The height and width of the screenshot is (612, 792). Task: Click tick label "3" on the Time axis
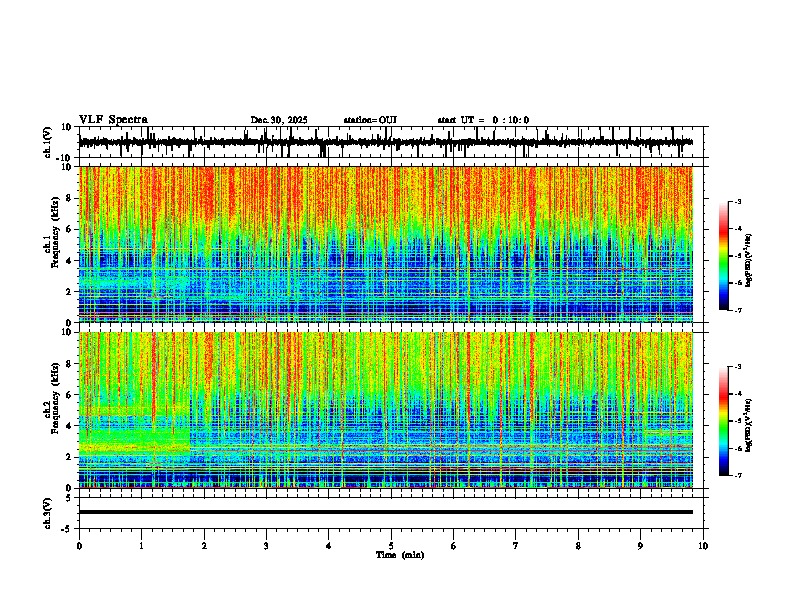coord(266,546)
